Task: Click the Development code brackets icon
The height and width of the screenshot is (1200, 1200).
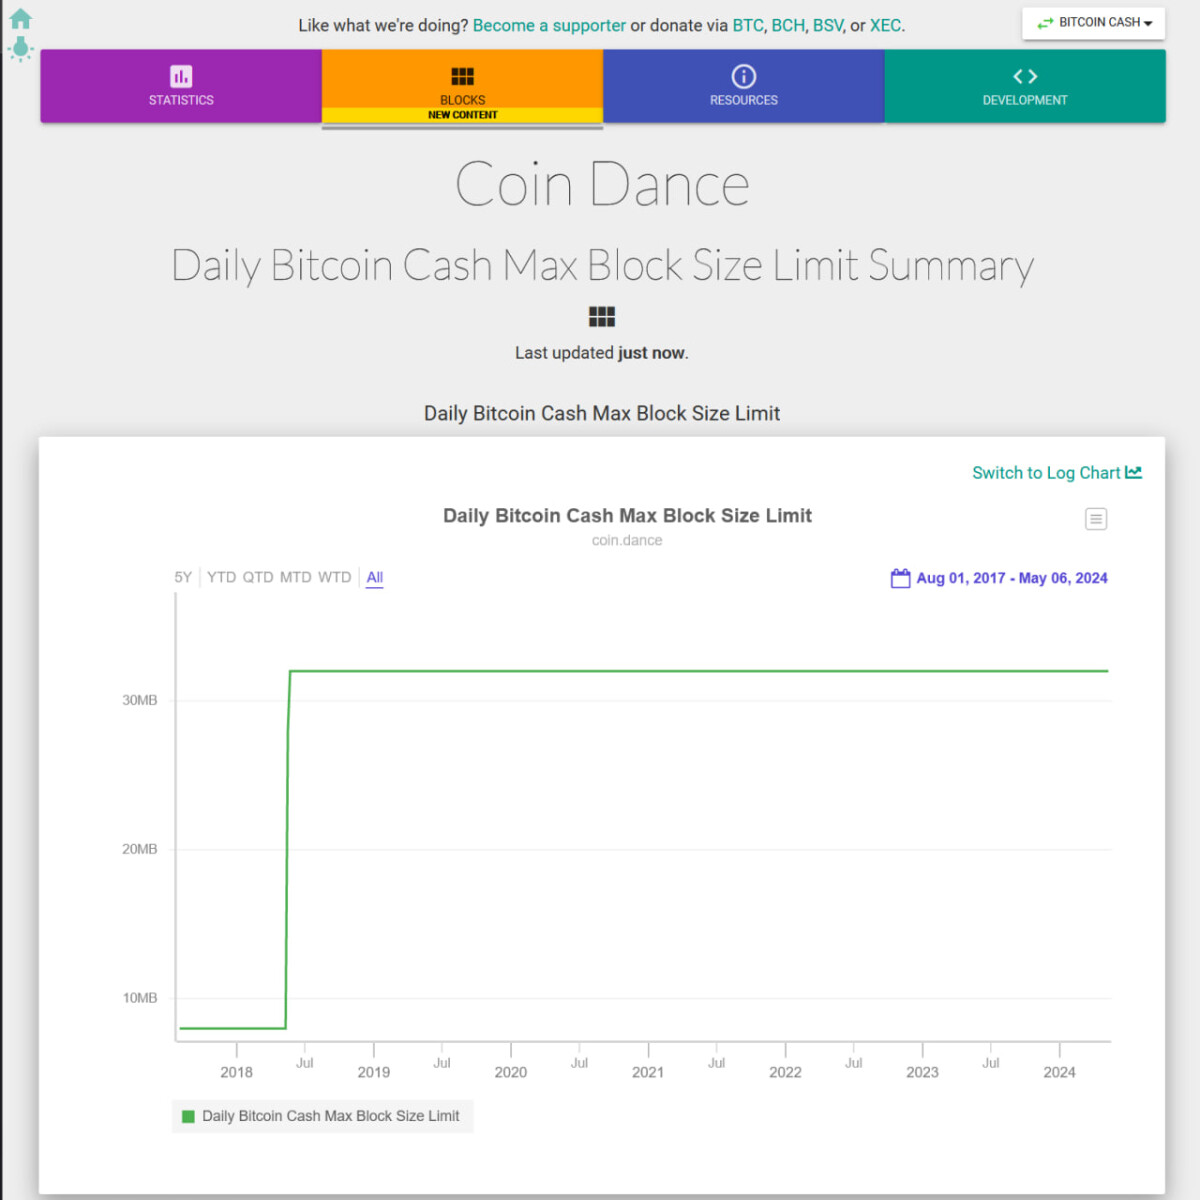Action: click(1025, 76)
